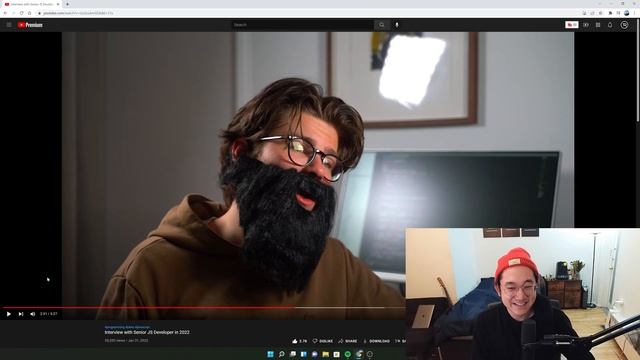Open Spotify green icon on the taskbar
The width and height of the screenshot is (640, 360).
(347, 354)
